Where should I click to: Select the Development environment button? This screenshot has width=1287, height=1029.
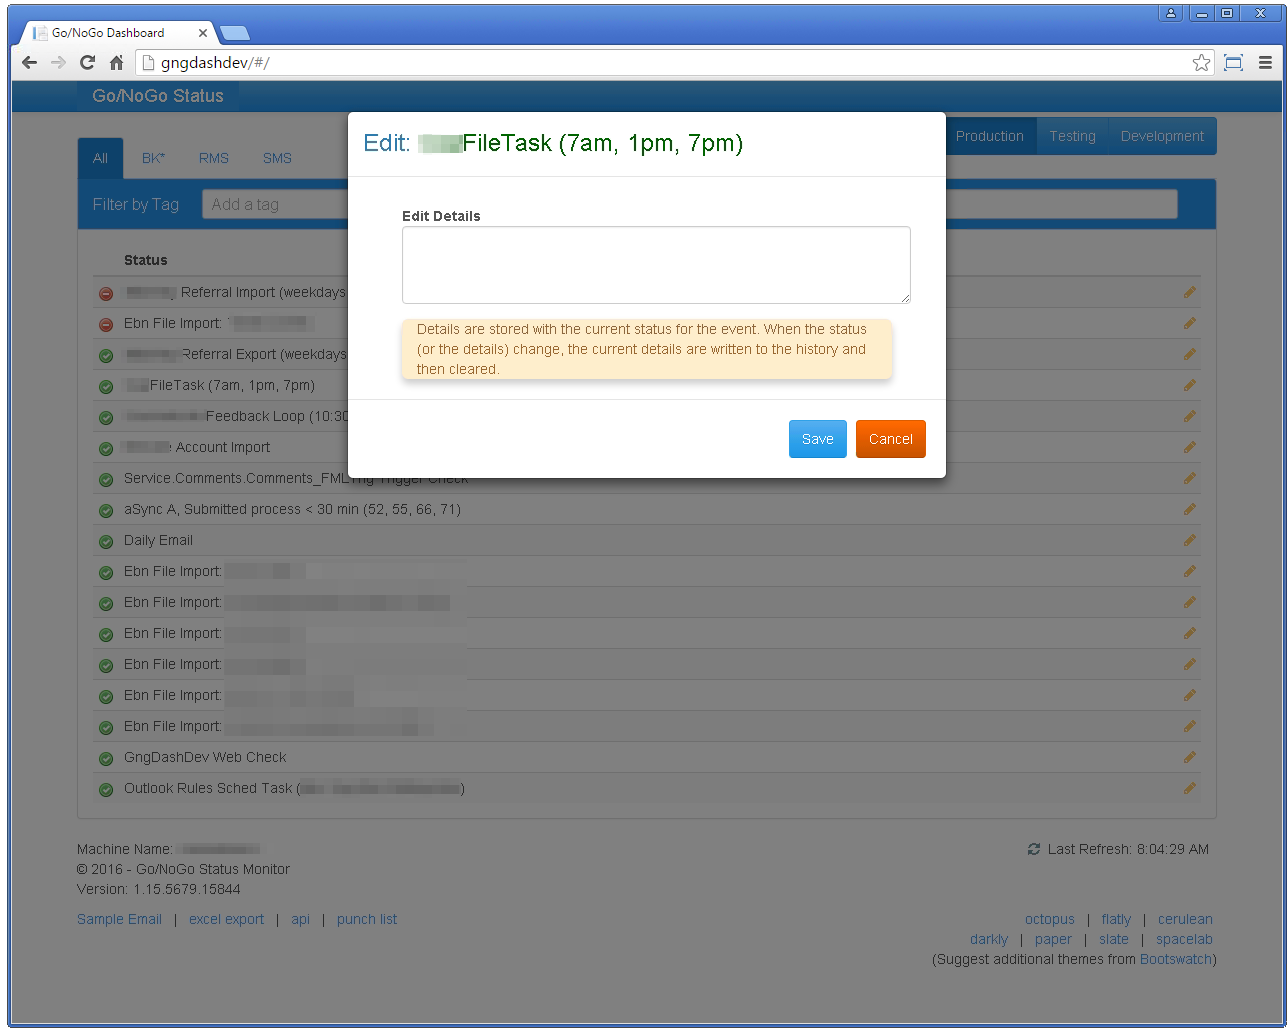click(1162, 136)
